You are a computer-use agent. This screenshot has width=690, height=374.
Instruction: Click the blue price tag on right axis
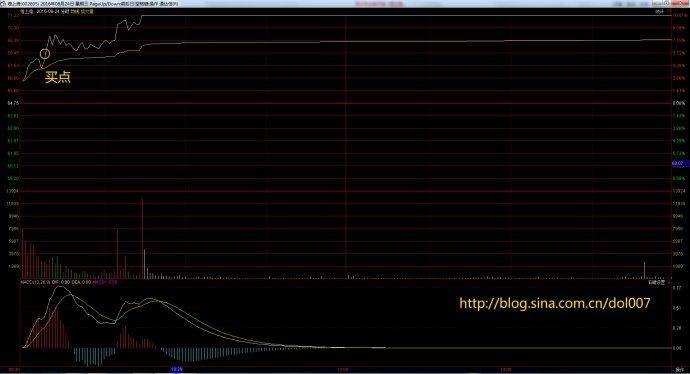pyautogui.click(x=680, y=164)
